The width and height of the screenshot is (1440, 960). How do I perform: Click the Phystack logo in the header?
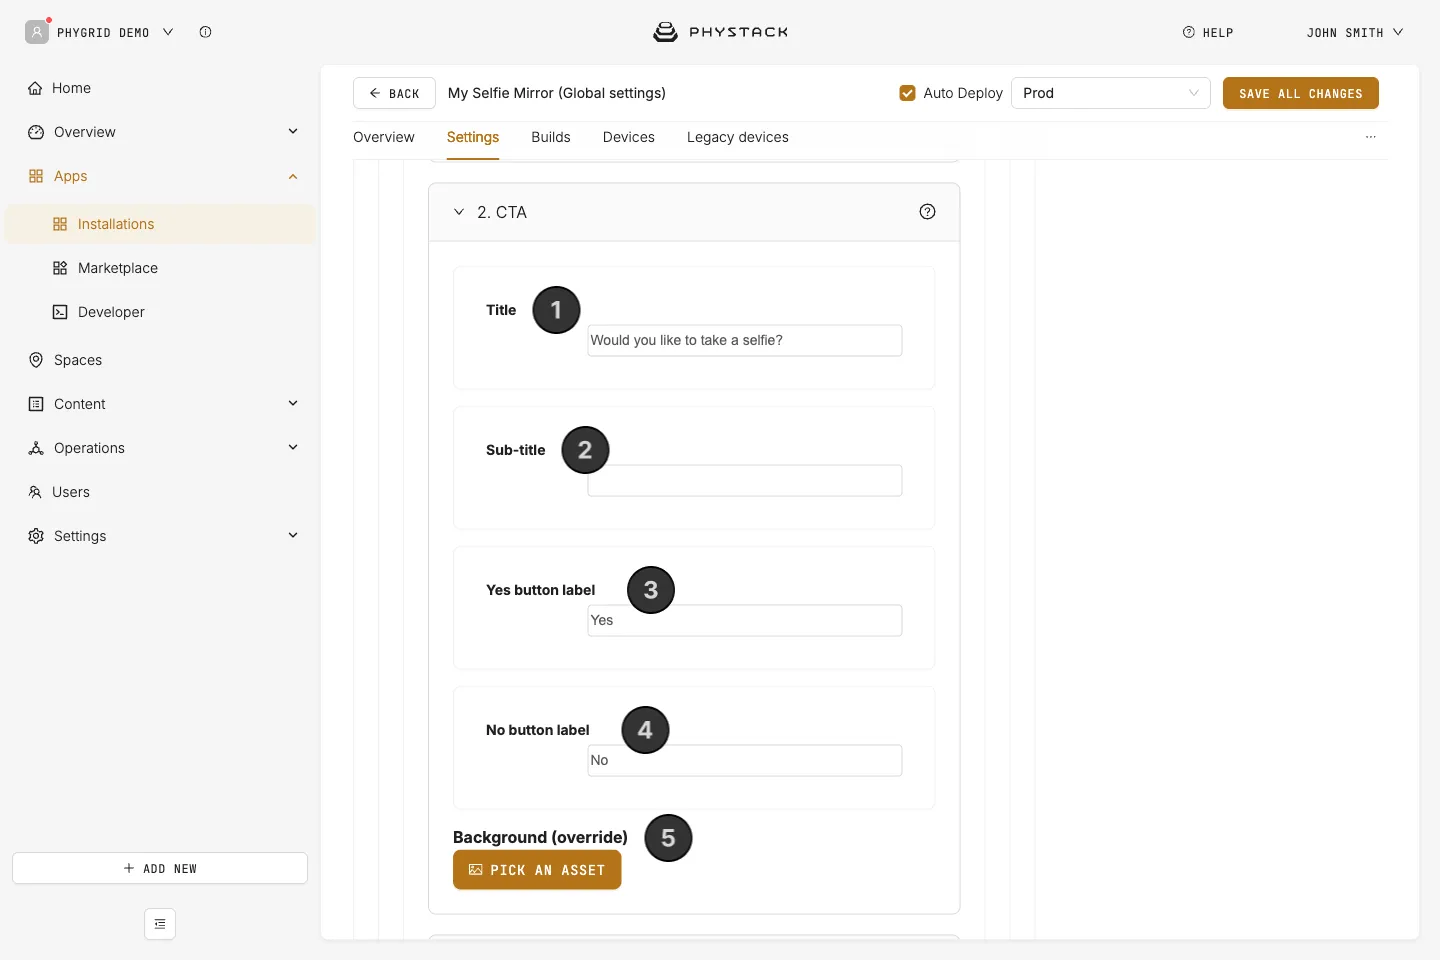click(720, 32)
